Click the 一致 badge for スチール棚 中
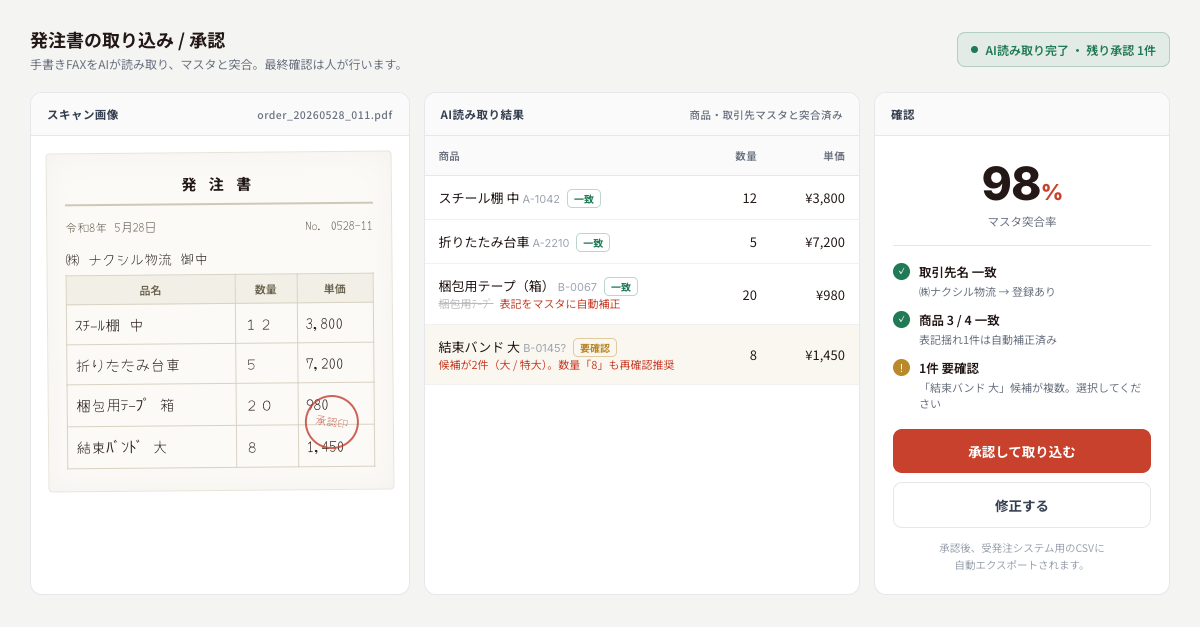Screen dimensions: 1200x627 point(584,198)
